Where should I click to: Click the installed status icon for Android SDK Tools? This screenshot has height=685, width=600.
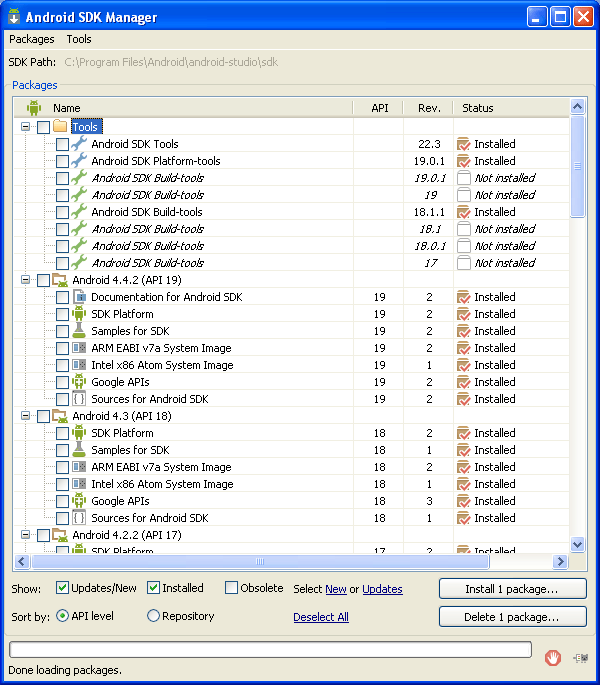click(x=463, y=144)
